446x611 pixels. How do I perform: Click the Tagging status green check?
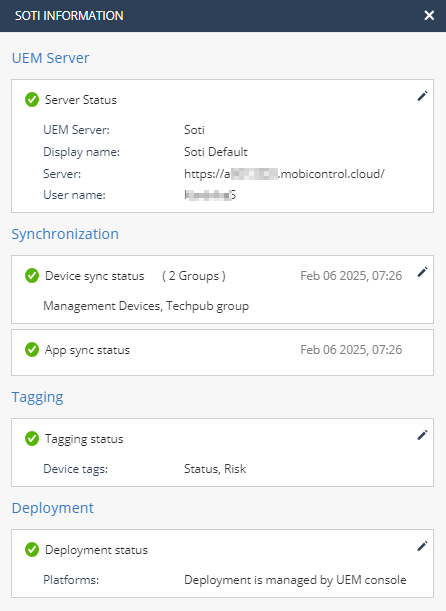(x=32, y=439)
